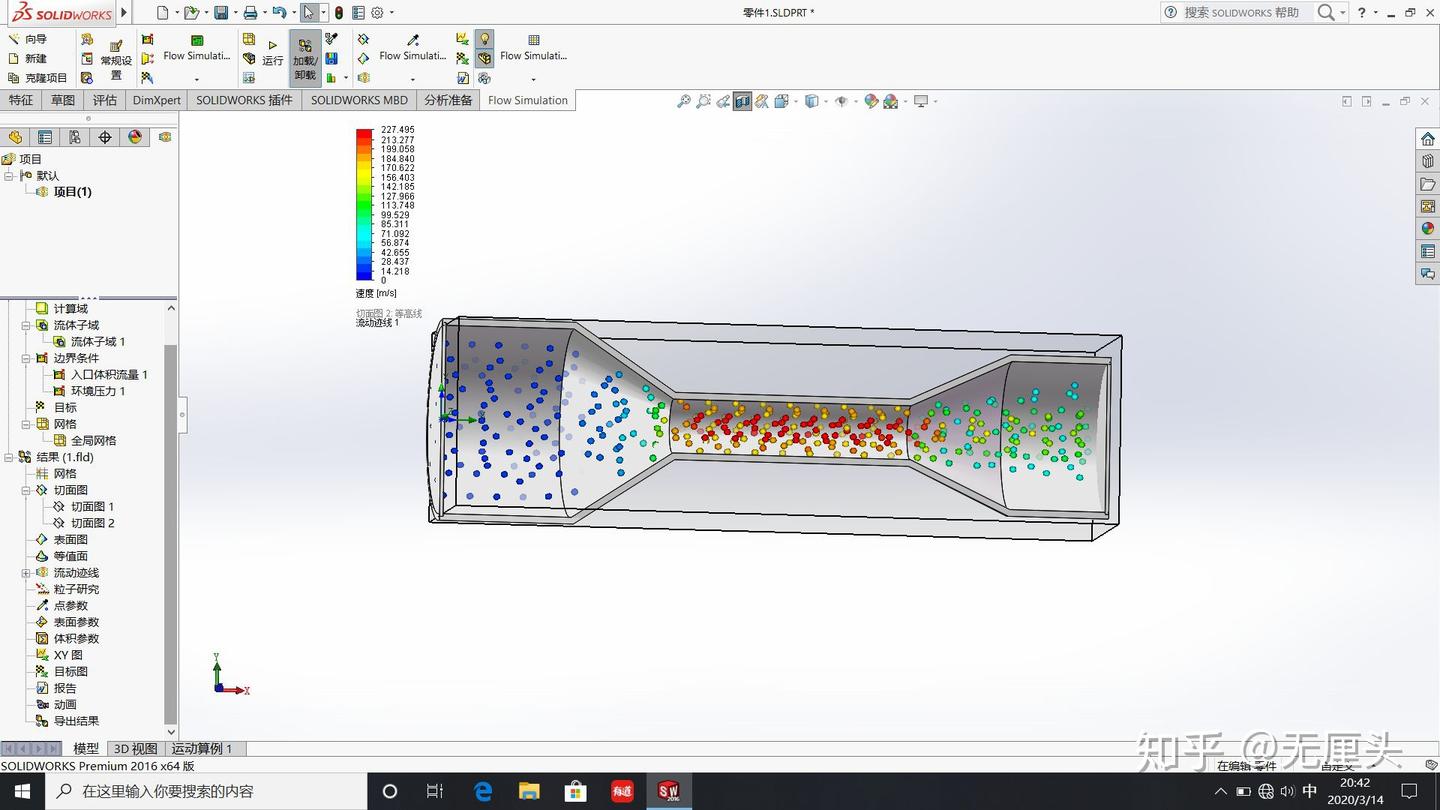Click 入口体积流量 1 boundary condition
Screen dimensions: 1440x810
point(107,374)
